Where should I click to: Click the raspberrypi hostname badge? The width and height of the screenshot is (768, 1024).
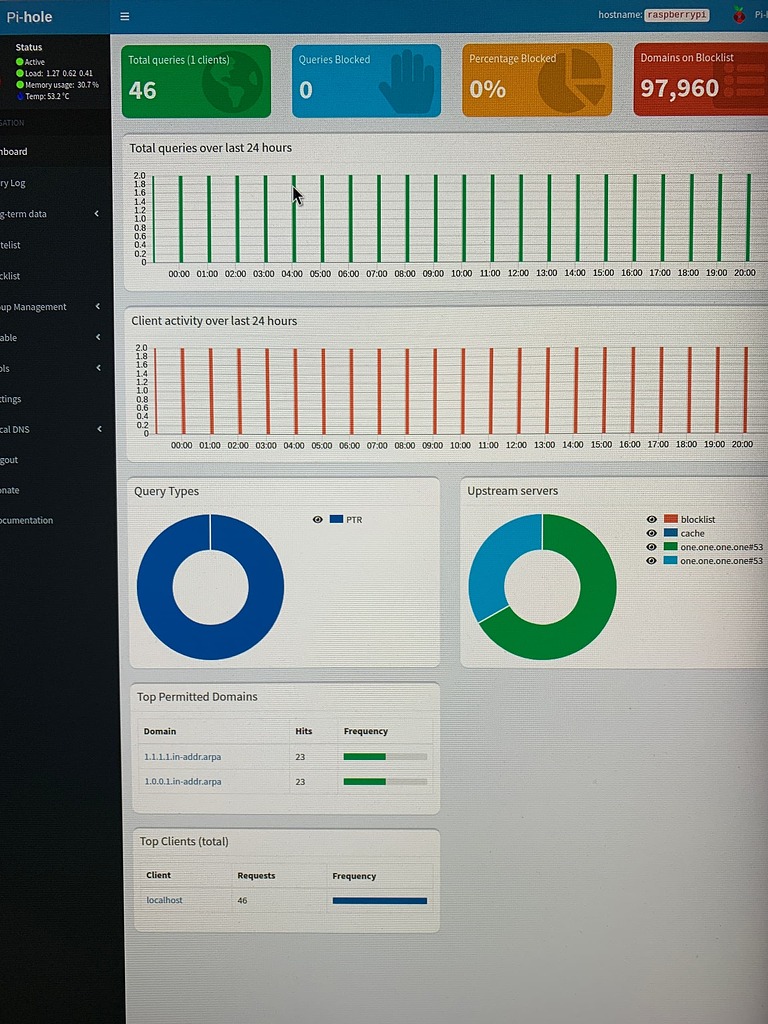677,15
